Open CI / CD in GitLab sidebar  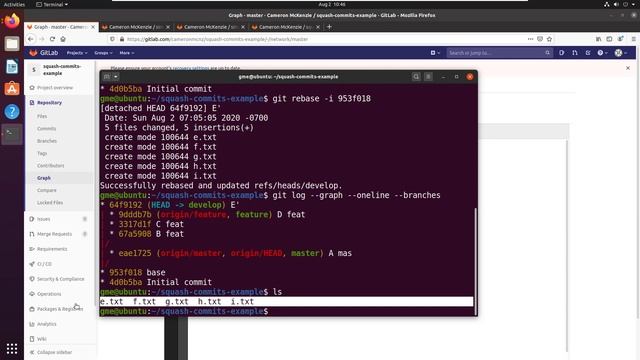pyautogui.click(x=44, y=264)
